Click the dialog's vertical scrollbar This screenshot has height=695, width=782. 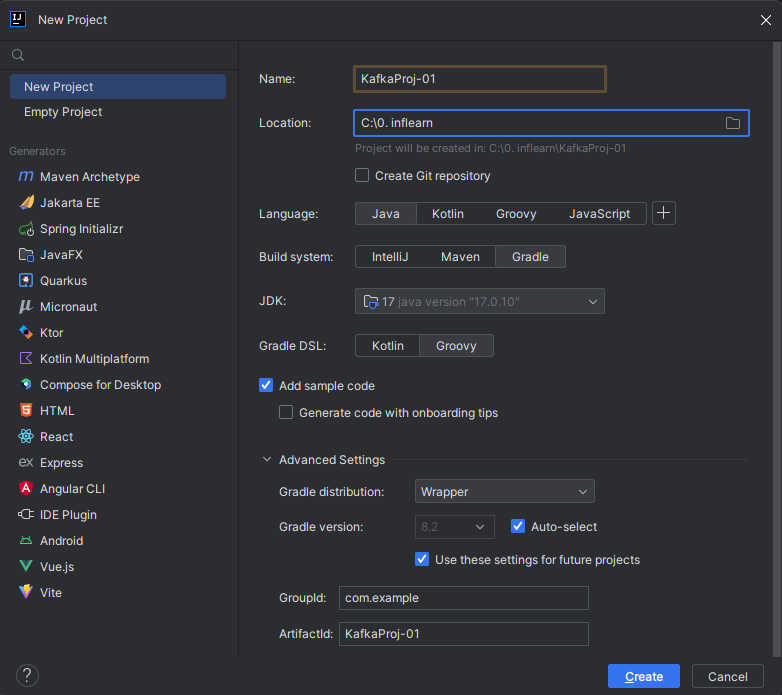777,349
